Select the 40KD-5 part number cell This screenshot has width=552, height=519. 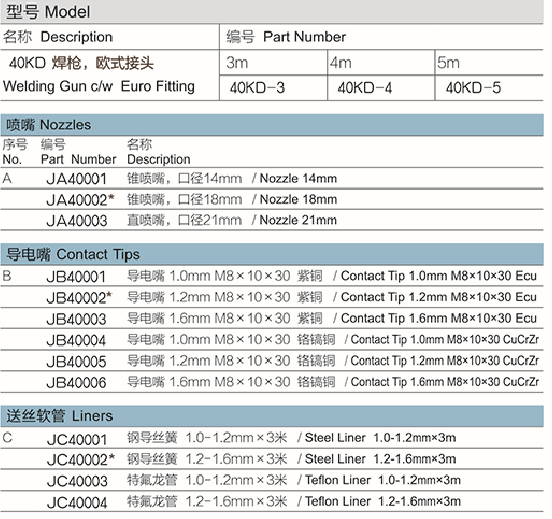(x=489, y=88)
